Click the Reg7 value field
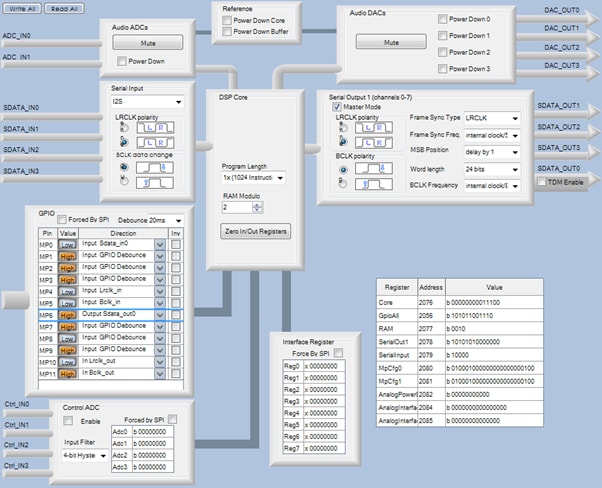The height and width of the screenshot is (488, 602). point(324,448)
